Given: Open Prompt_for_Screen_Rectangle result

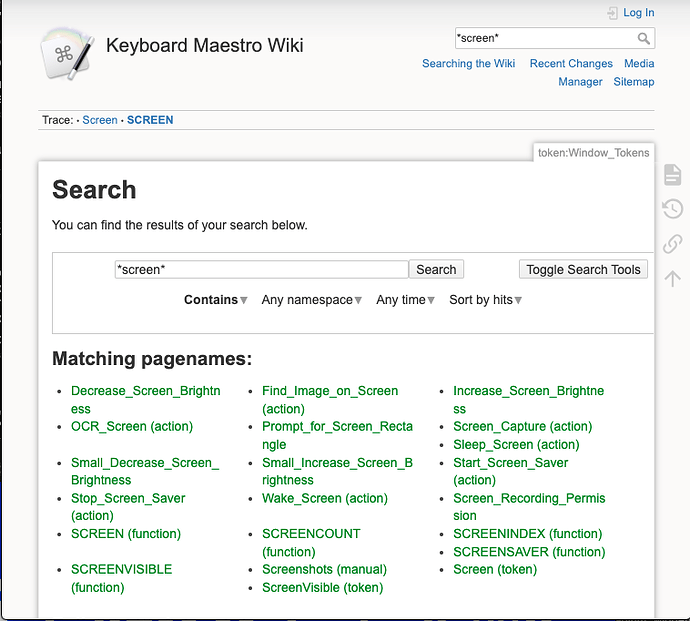Looking at the screenshot, I should coord(337,435).
